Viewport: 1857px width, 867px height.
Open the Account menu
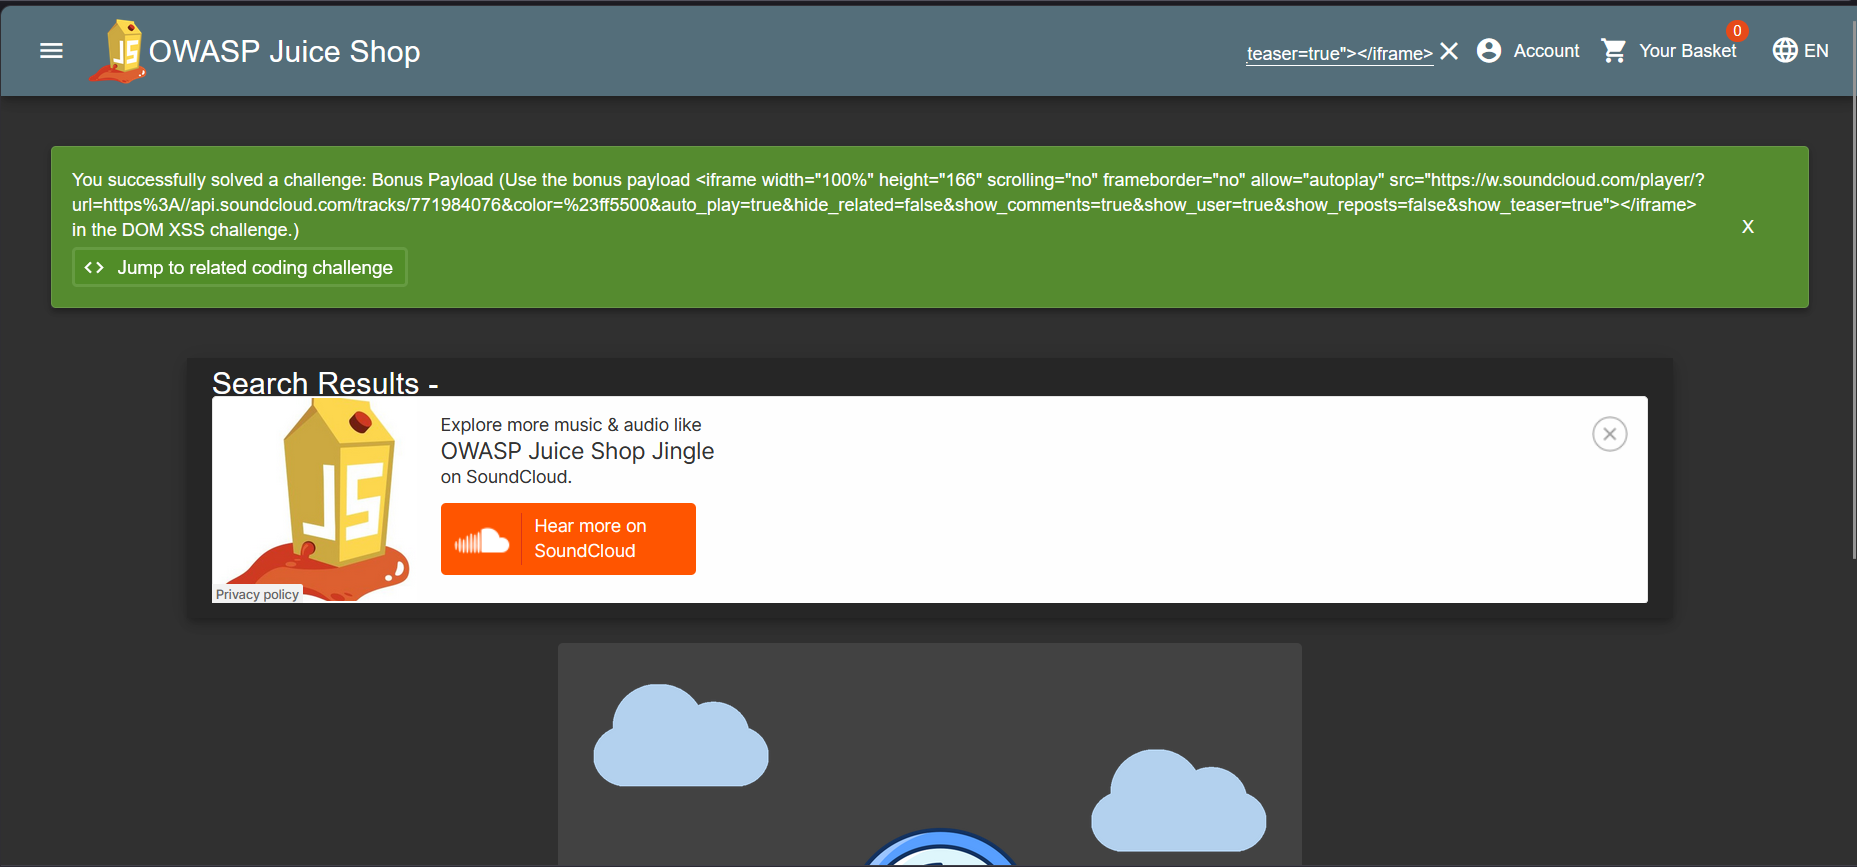[x=1528, y=51]
